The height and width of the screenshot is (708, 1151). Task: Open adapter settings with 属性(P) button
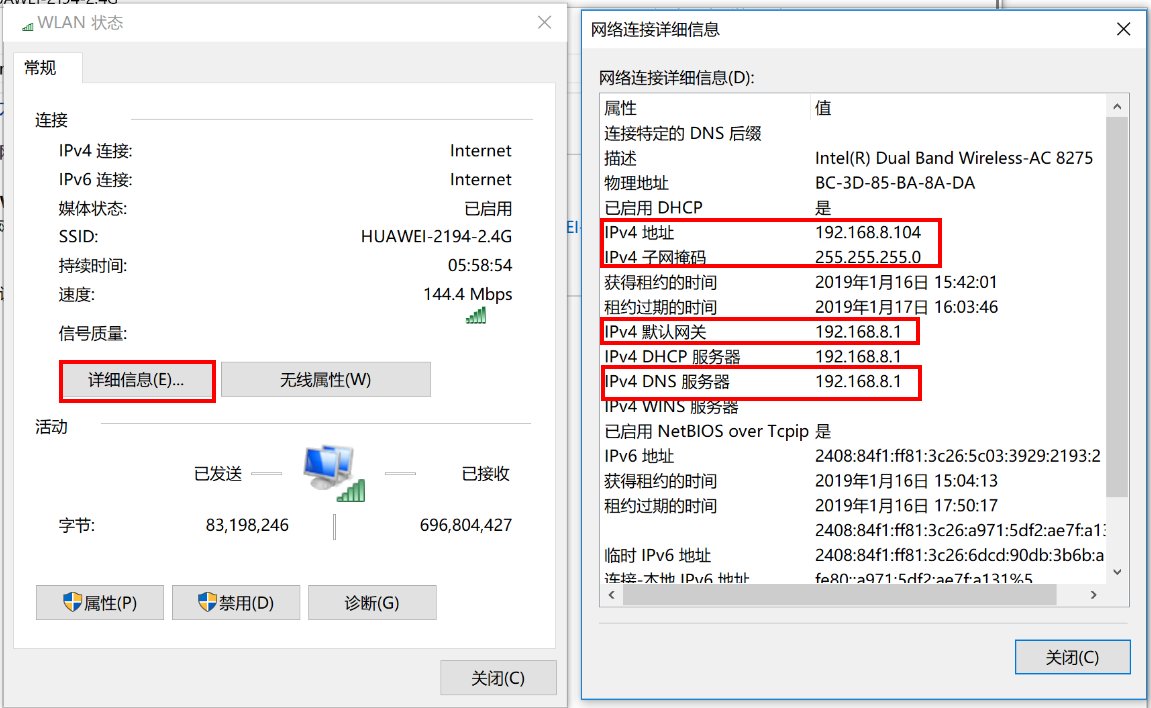[x=100, y=603]
